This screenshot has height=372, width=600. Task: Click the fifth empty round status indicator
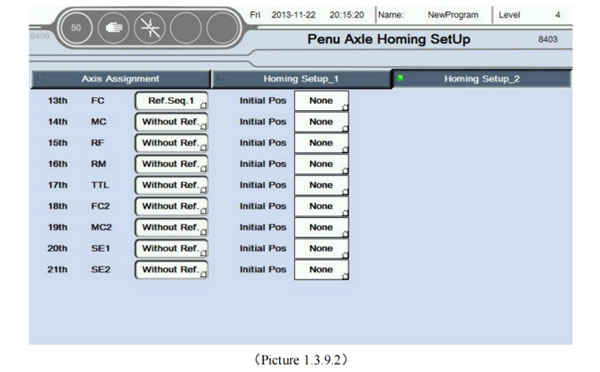pos(222,28)
